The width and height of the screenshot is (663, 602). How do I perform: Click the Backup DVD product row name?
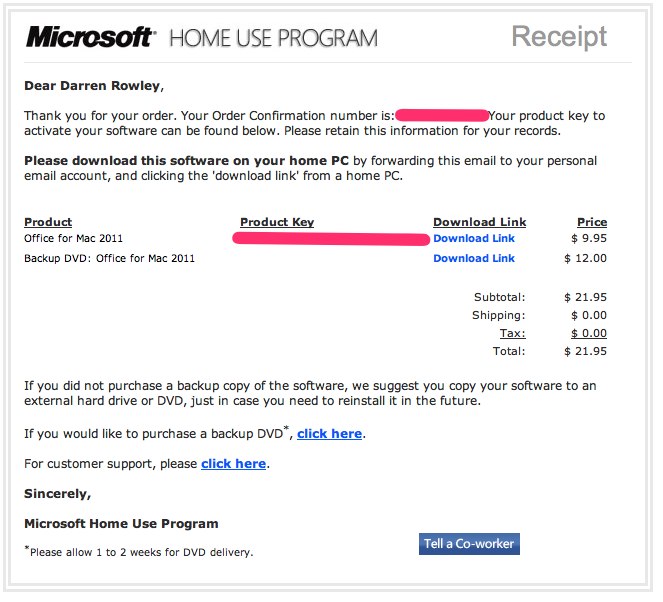(110, 258)
